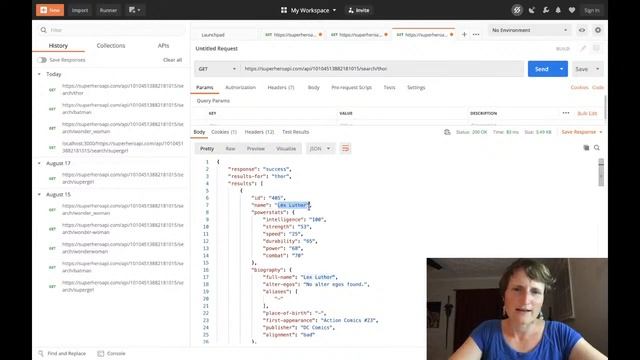This screenshot has height=360, width=640.
Task: Switch to response Cookies (1) tab
Action: tap(224, 132)
